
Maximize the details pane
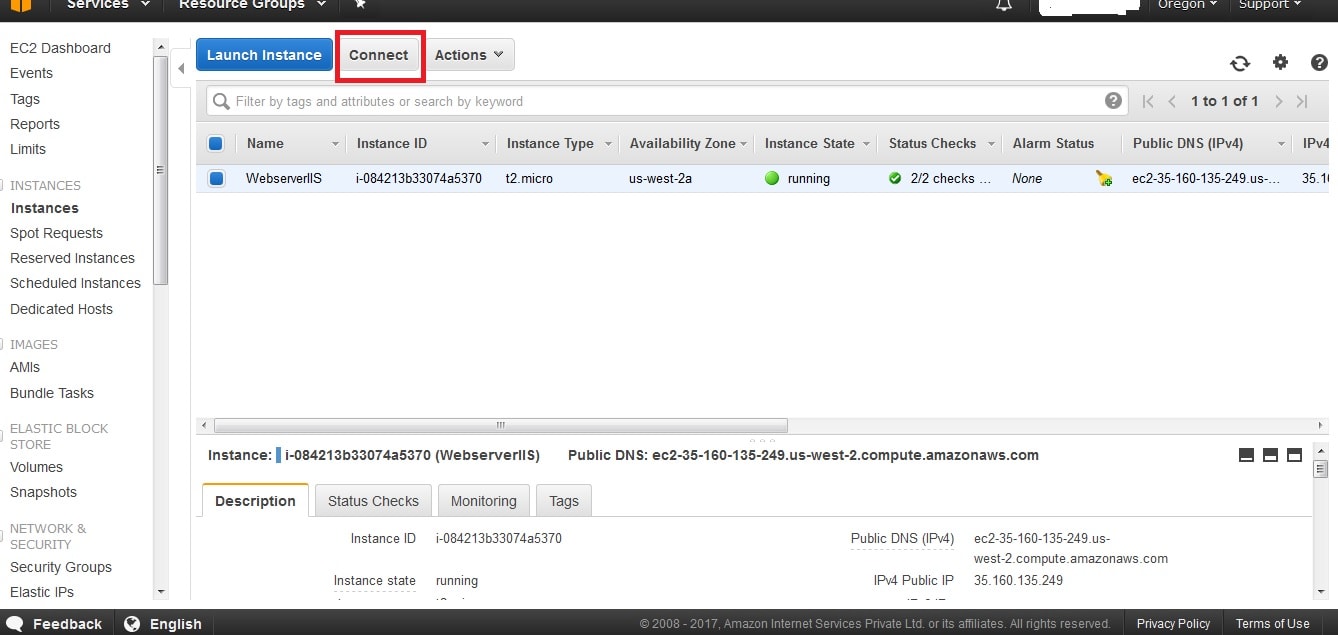(1294, 455)
